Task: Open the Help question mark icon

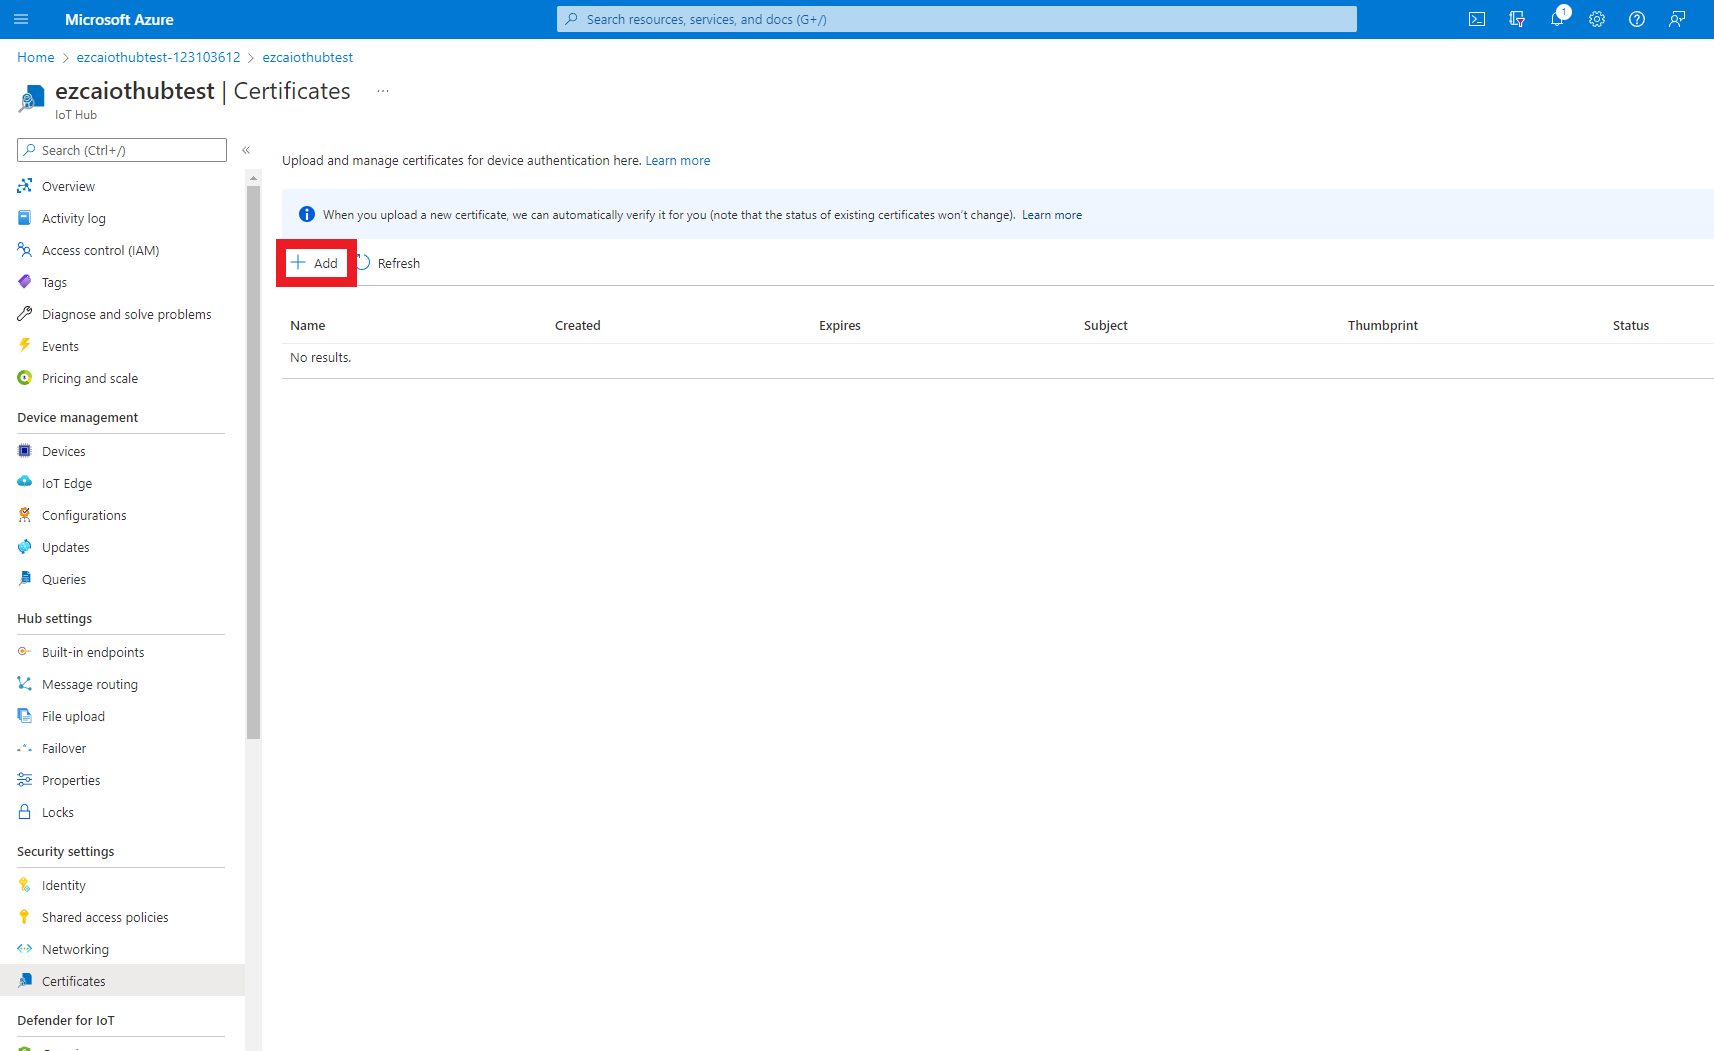Action: (x=1637, y=19)
